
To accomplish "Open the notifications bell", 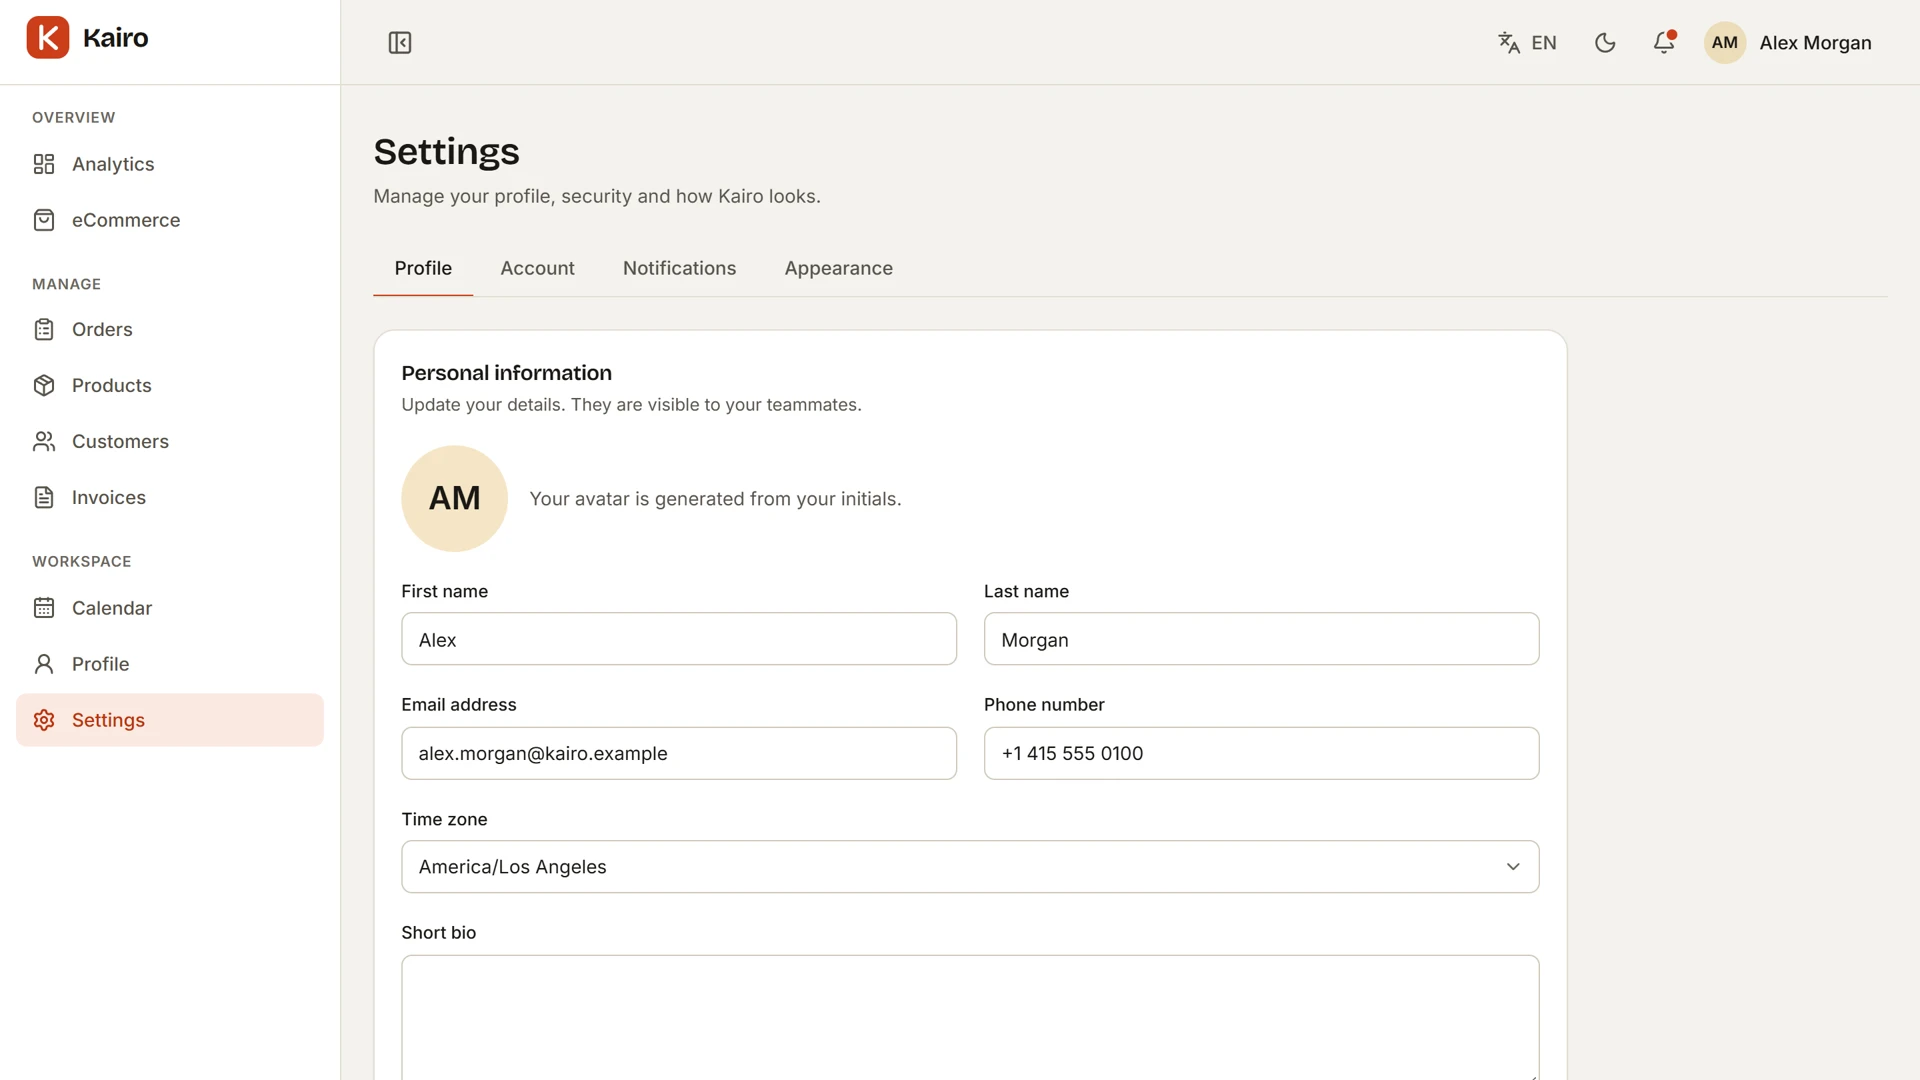I will coord(1664,43).
